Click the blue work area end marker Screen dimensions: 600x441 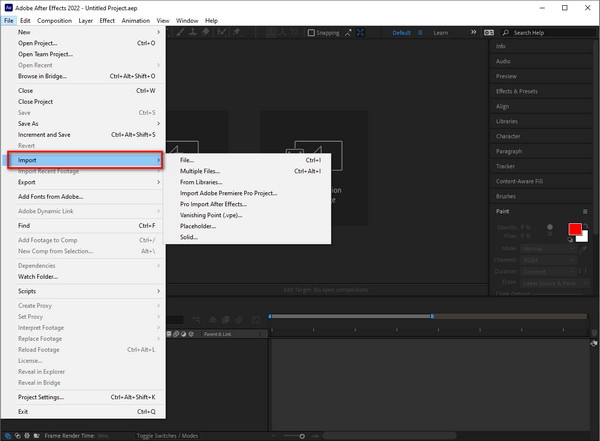[432, 316]
